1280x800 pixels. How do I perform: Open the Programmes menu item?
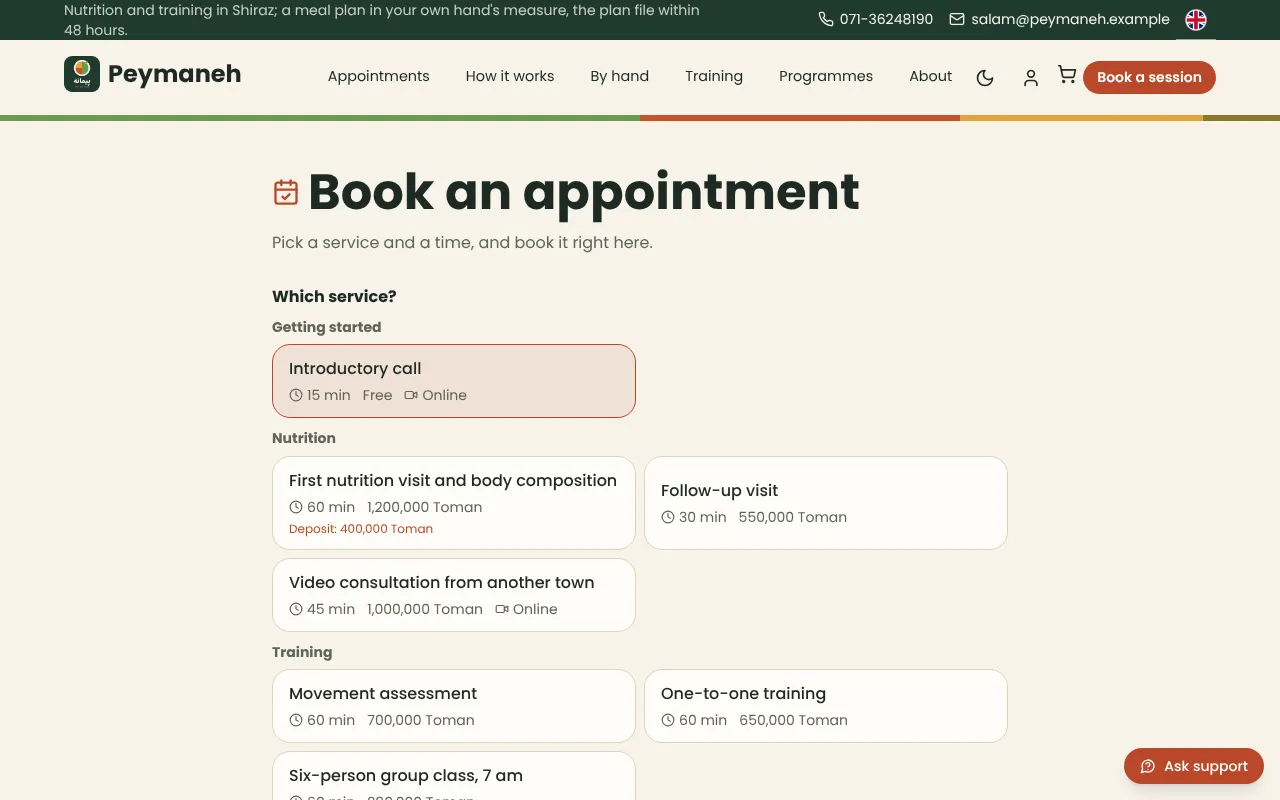pos(826,76)
